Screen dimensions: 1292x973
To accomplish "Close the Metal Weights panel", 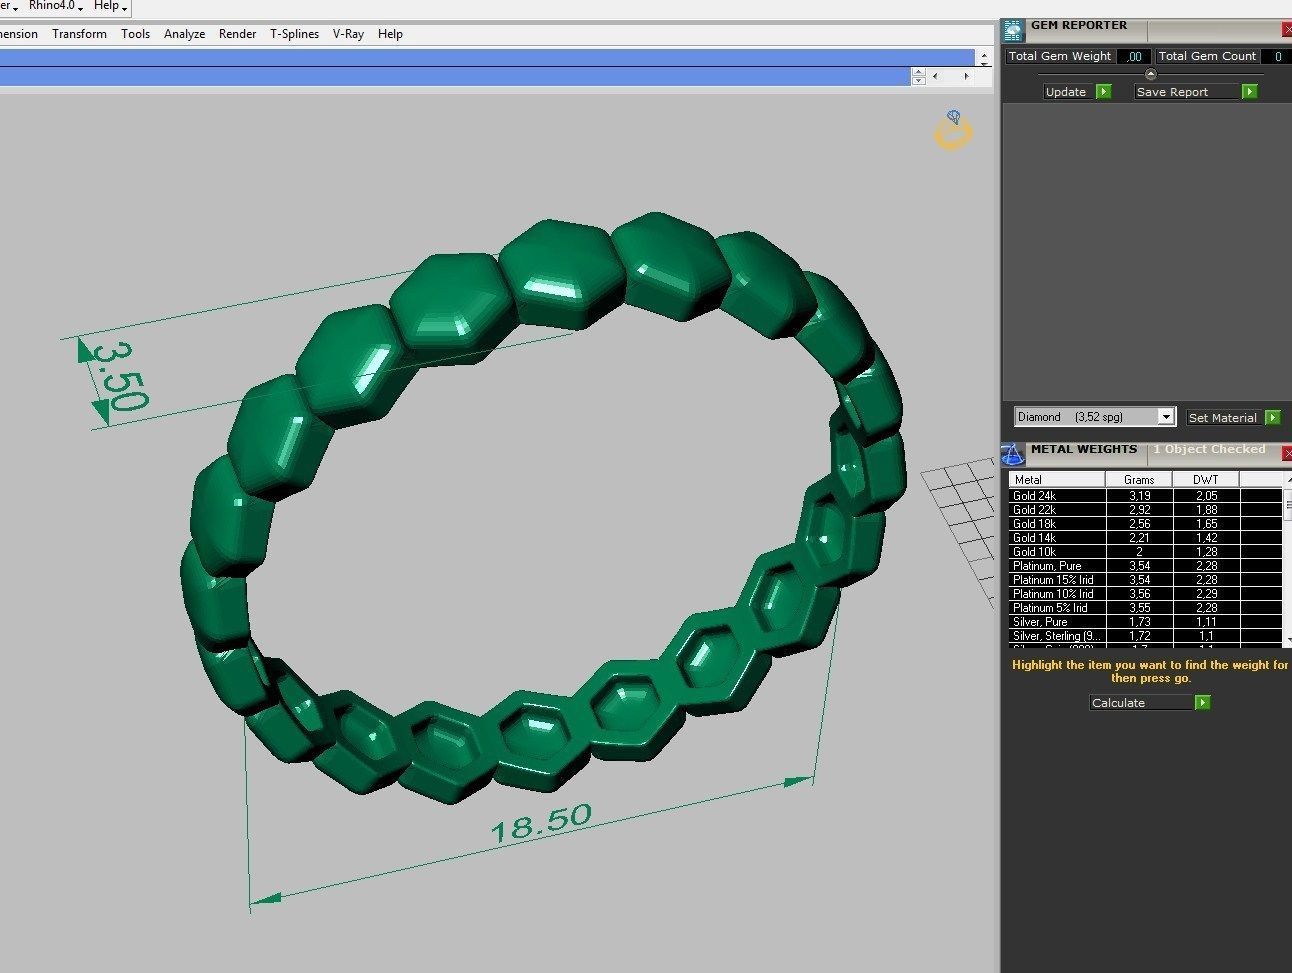I will pyautogui.click(x=1287, y=454).
